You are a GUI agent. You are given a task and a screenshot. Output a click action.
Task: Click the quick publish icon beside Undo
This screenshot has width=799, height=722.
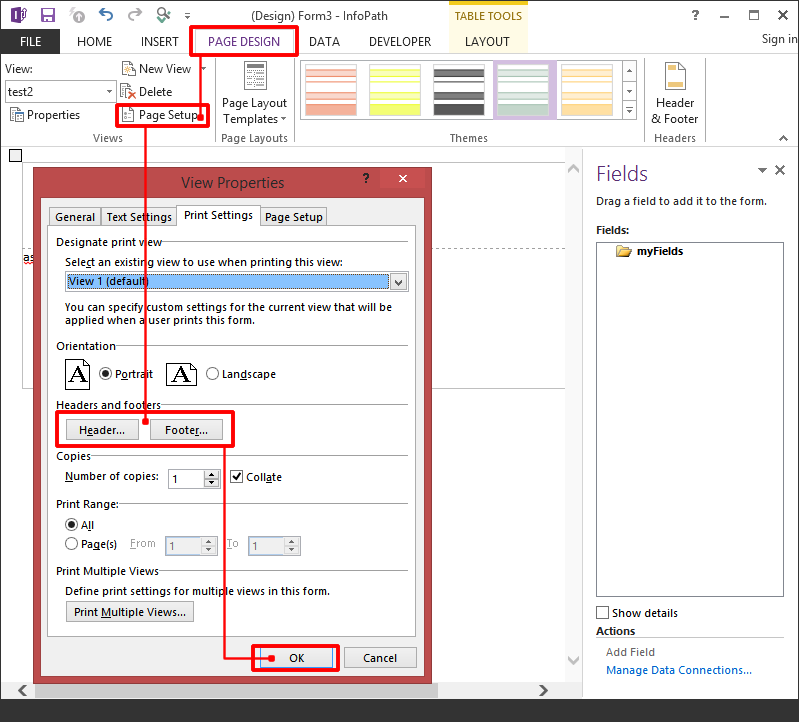[x=77, y=15]
